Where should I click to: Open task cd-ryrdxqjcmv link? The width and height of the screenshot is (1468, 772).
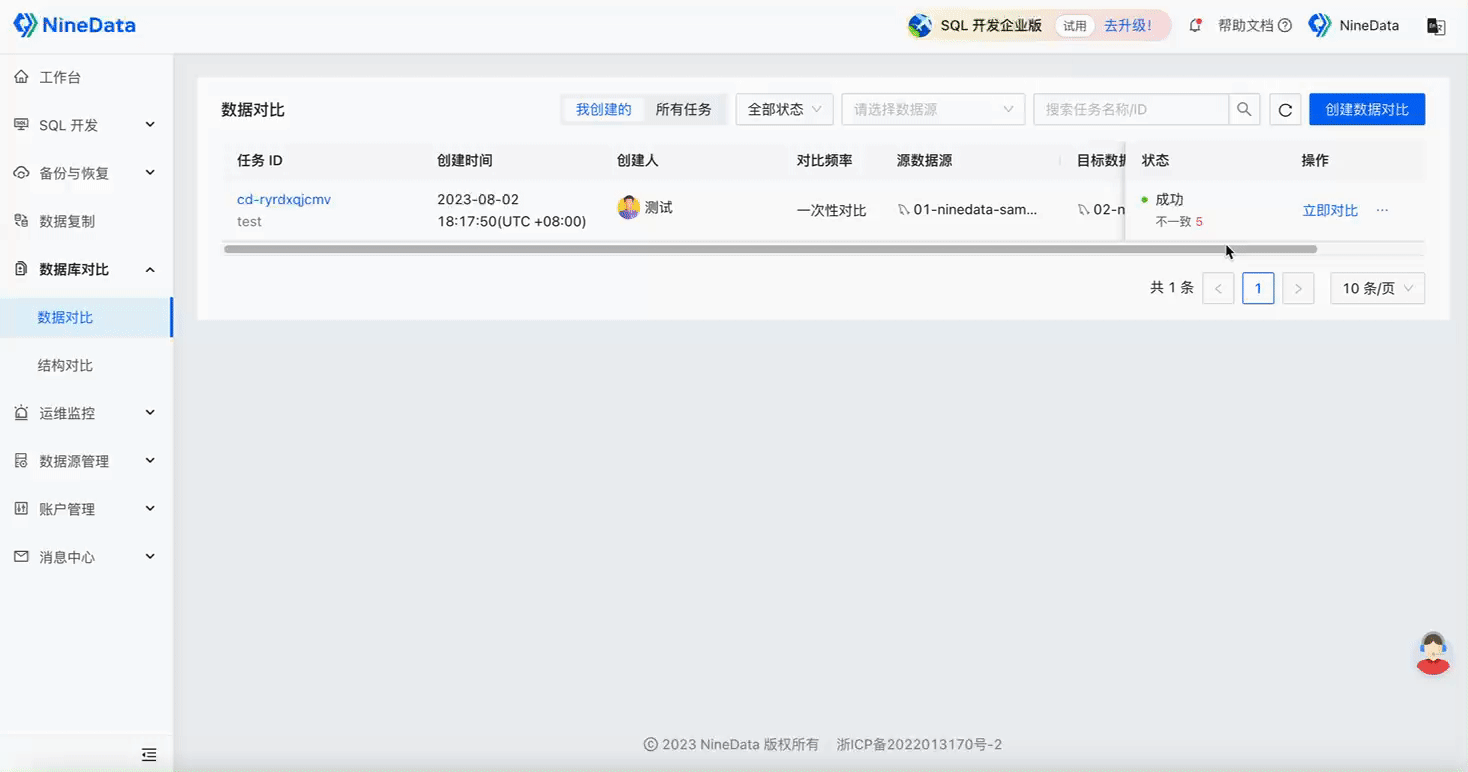(x=284, y=199)
